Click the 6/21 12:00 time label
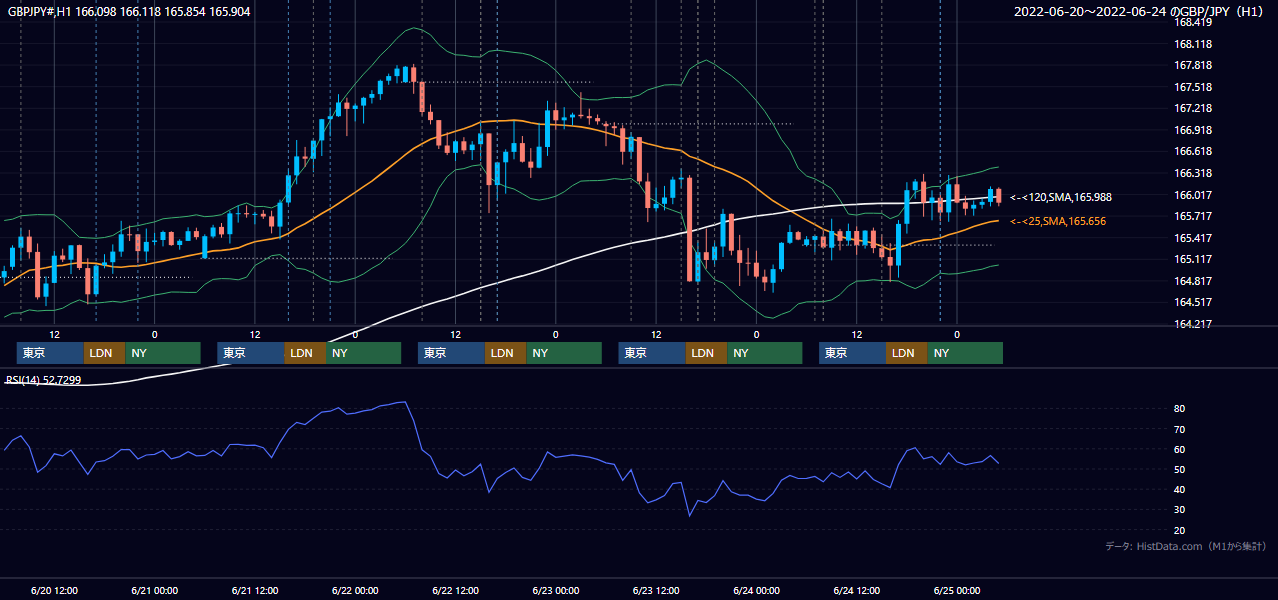The height and width of the screenshot is (600, 1278). pyautogui.click(x=255, y=590)
